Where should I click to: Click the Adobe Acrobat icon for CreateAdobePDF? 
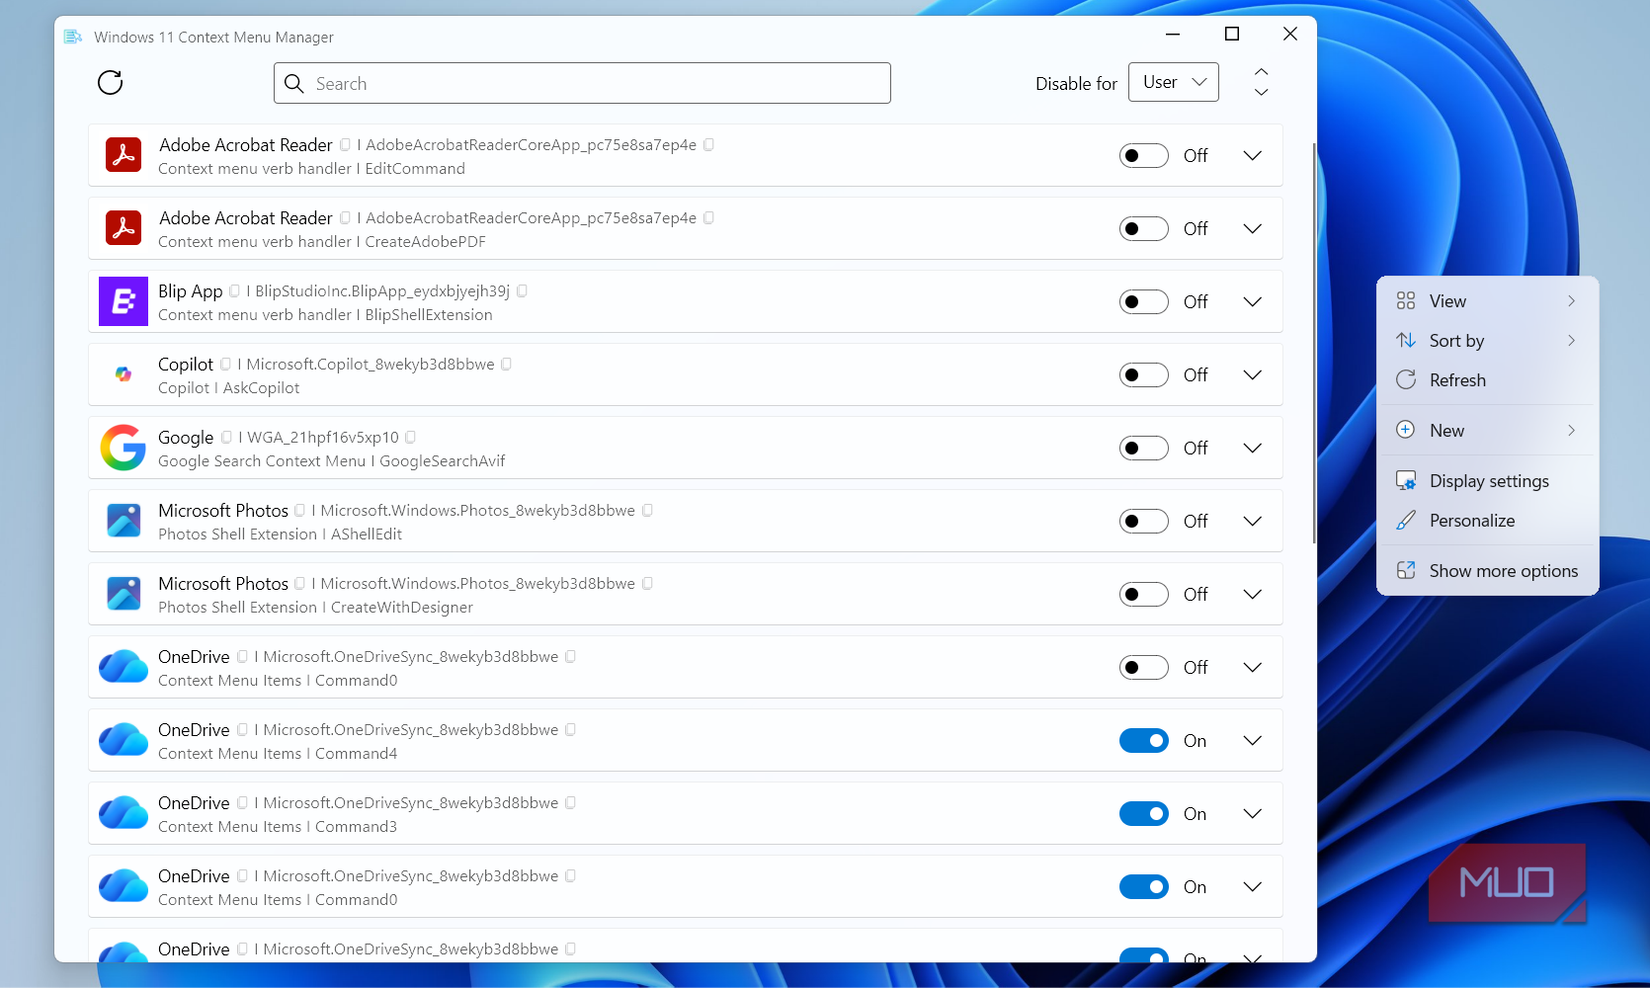(123, 228)
